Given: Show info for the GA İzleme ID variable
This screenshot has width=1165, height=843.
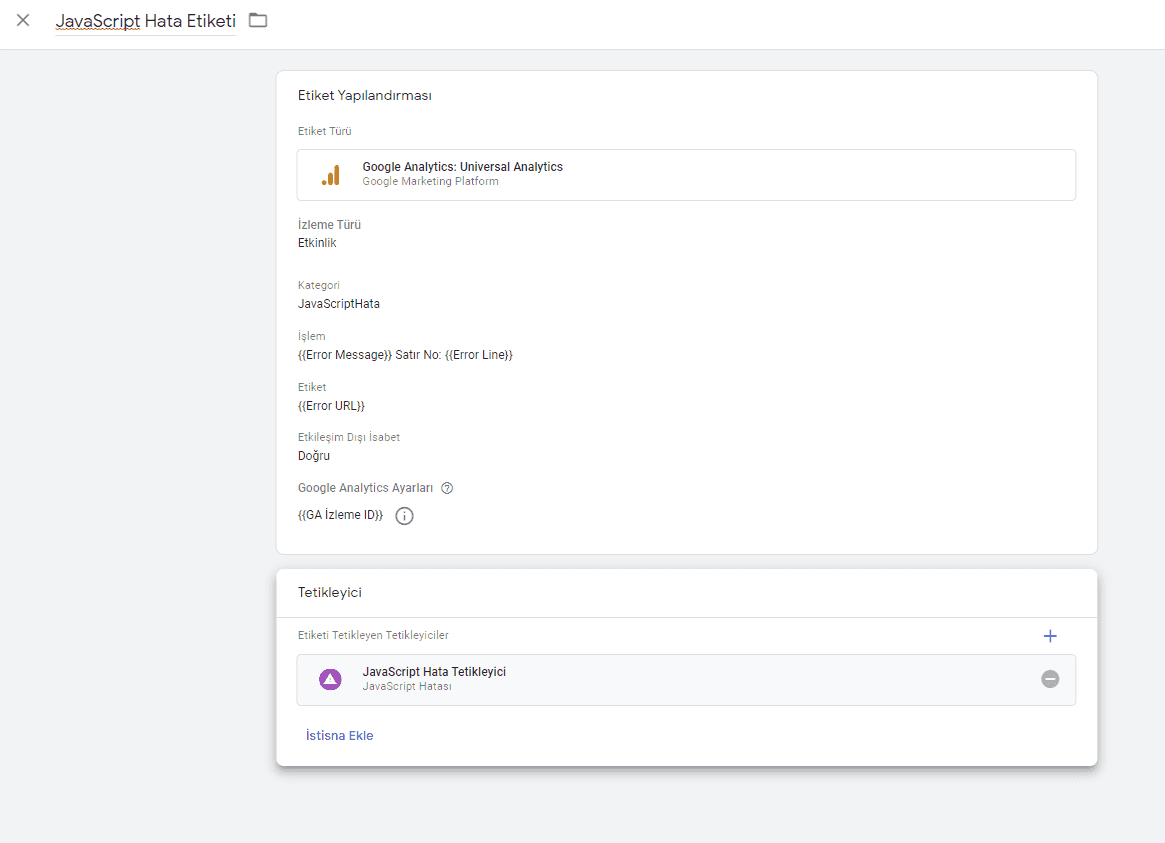Looking at the screenshot, I should click(404, 516).
